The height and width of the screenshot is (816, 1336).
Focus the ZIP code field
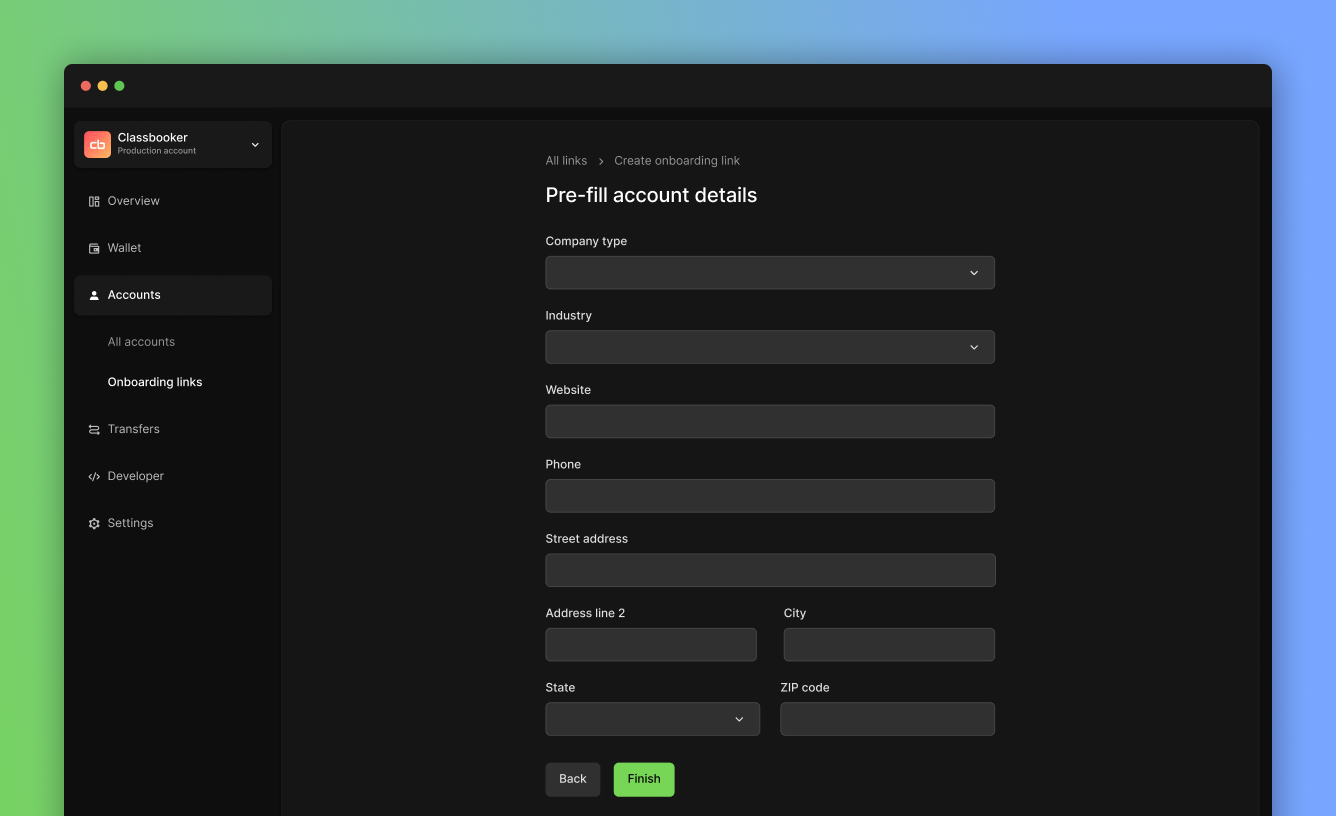pos(887,719)
